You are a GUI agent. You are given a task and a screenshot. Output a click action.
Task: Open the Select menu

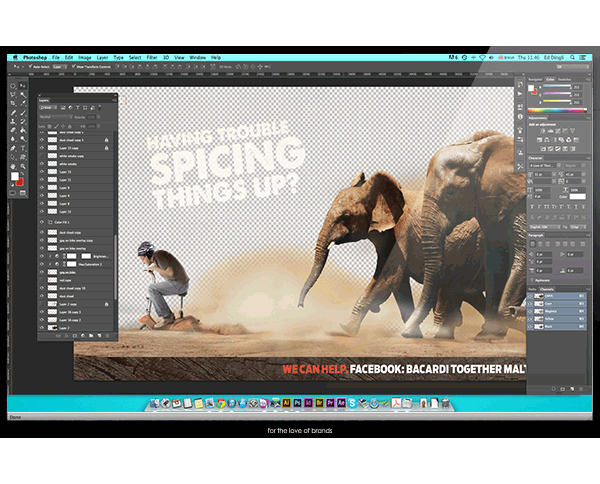[135, 57]
